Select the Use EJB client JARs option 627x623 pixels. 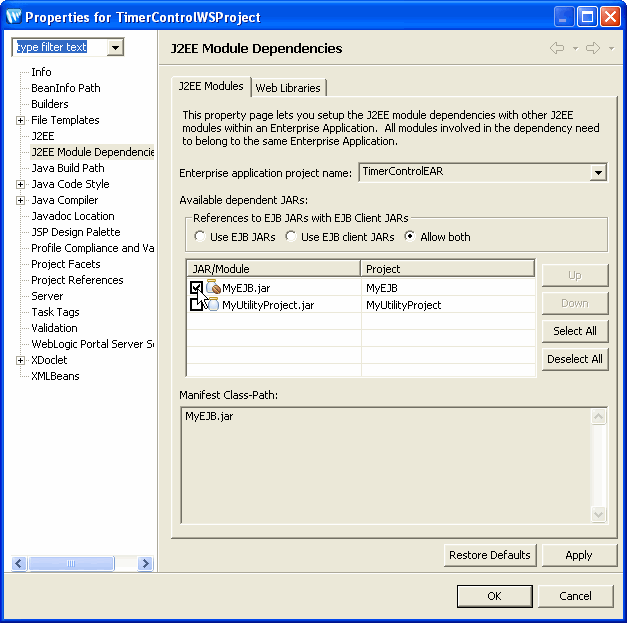(291, 236)
